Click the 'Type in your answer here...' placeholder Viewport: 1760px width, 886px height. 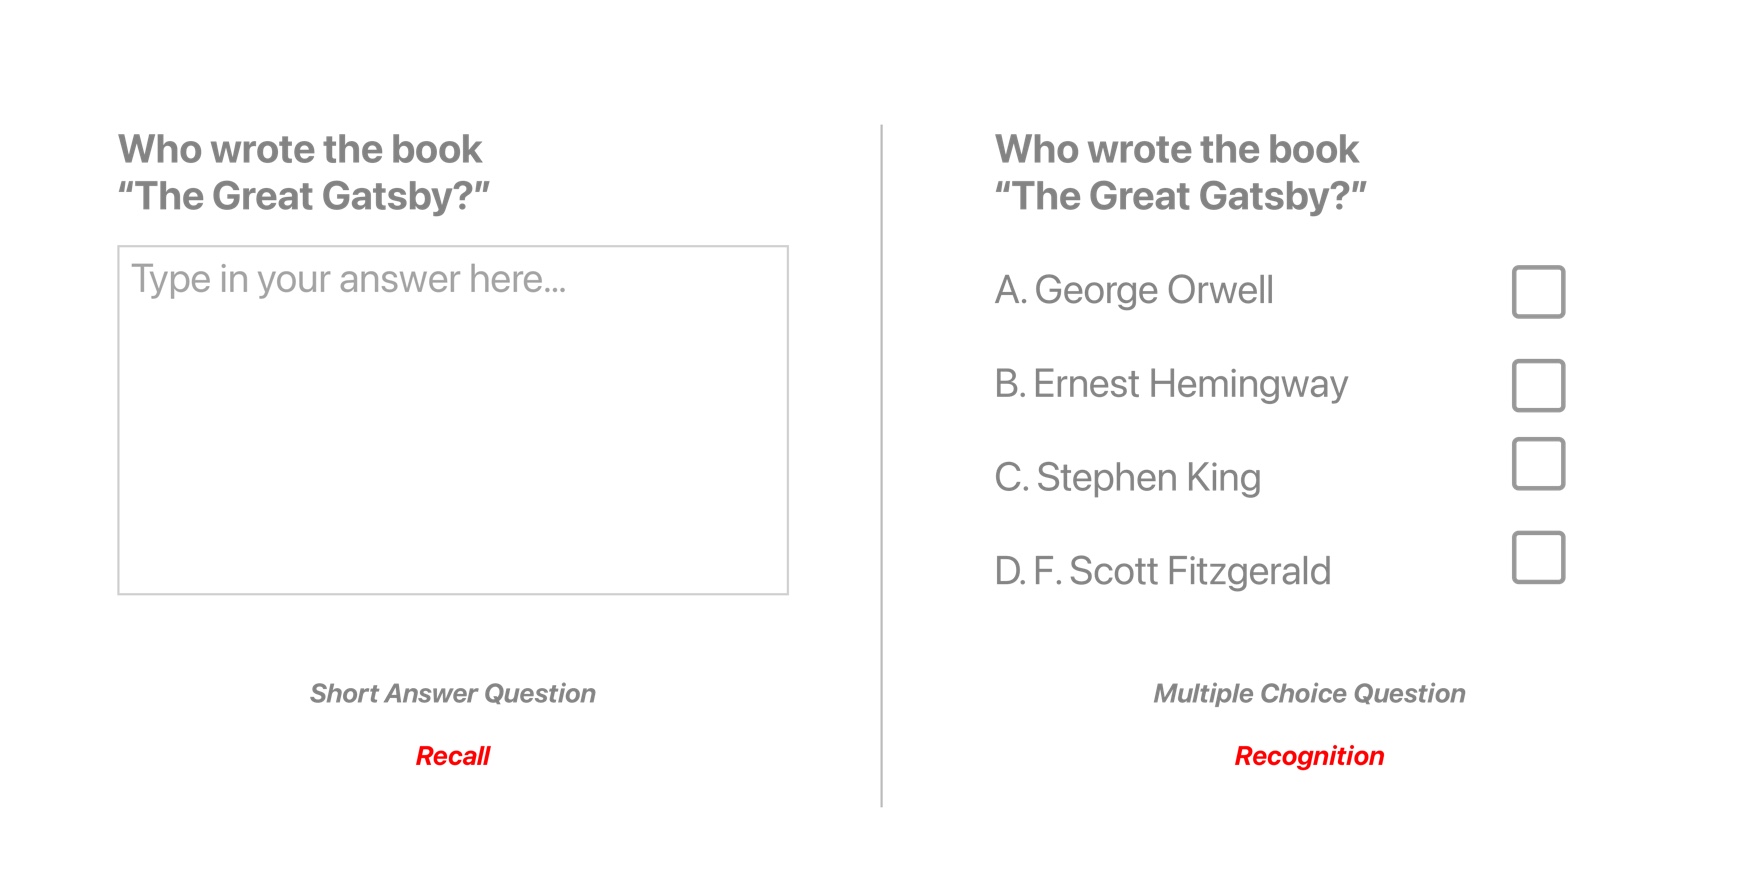(349, 279)
